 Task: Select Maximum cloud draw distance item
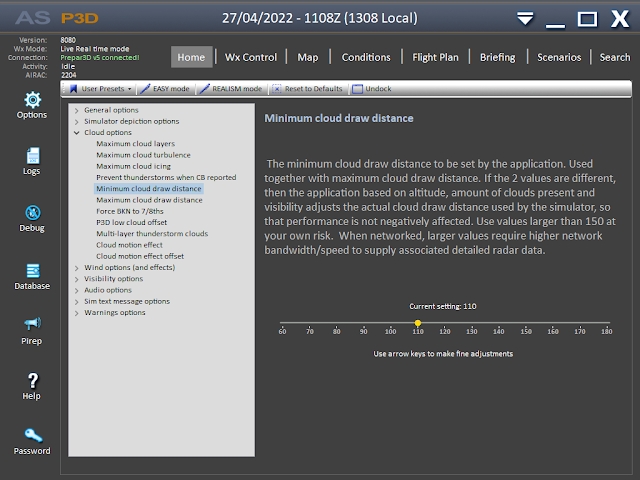click(x=148, y=200)
